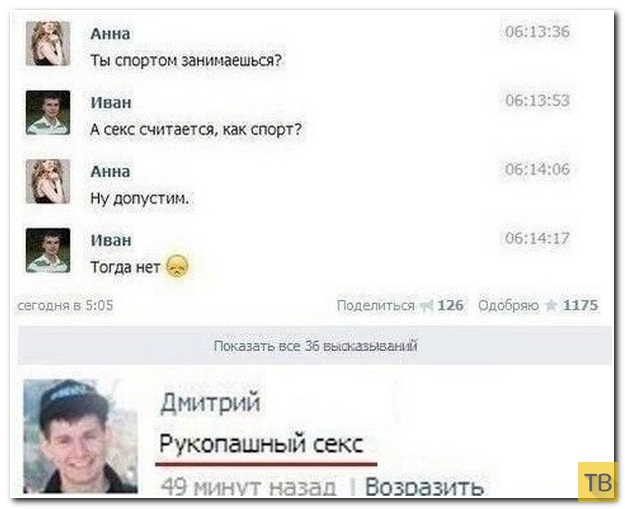625x509 pixels.
Task: Click the Поделиться link
Action: [x=376, y=305]
